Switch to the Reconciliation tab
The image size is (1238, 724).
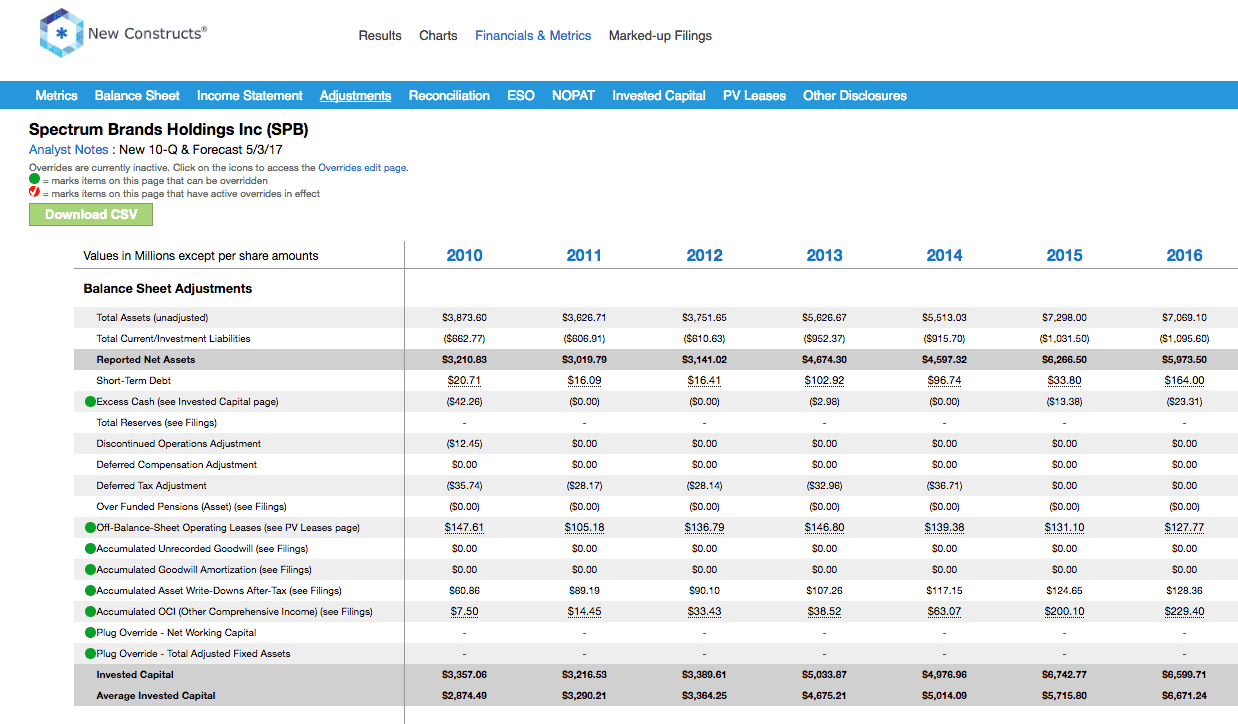click(449, 95)
